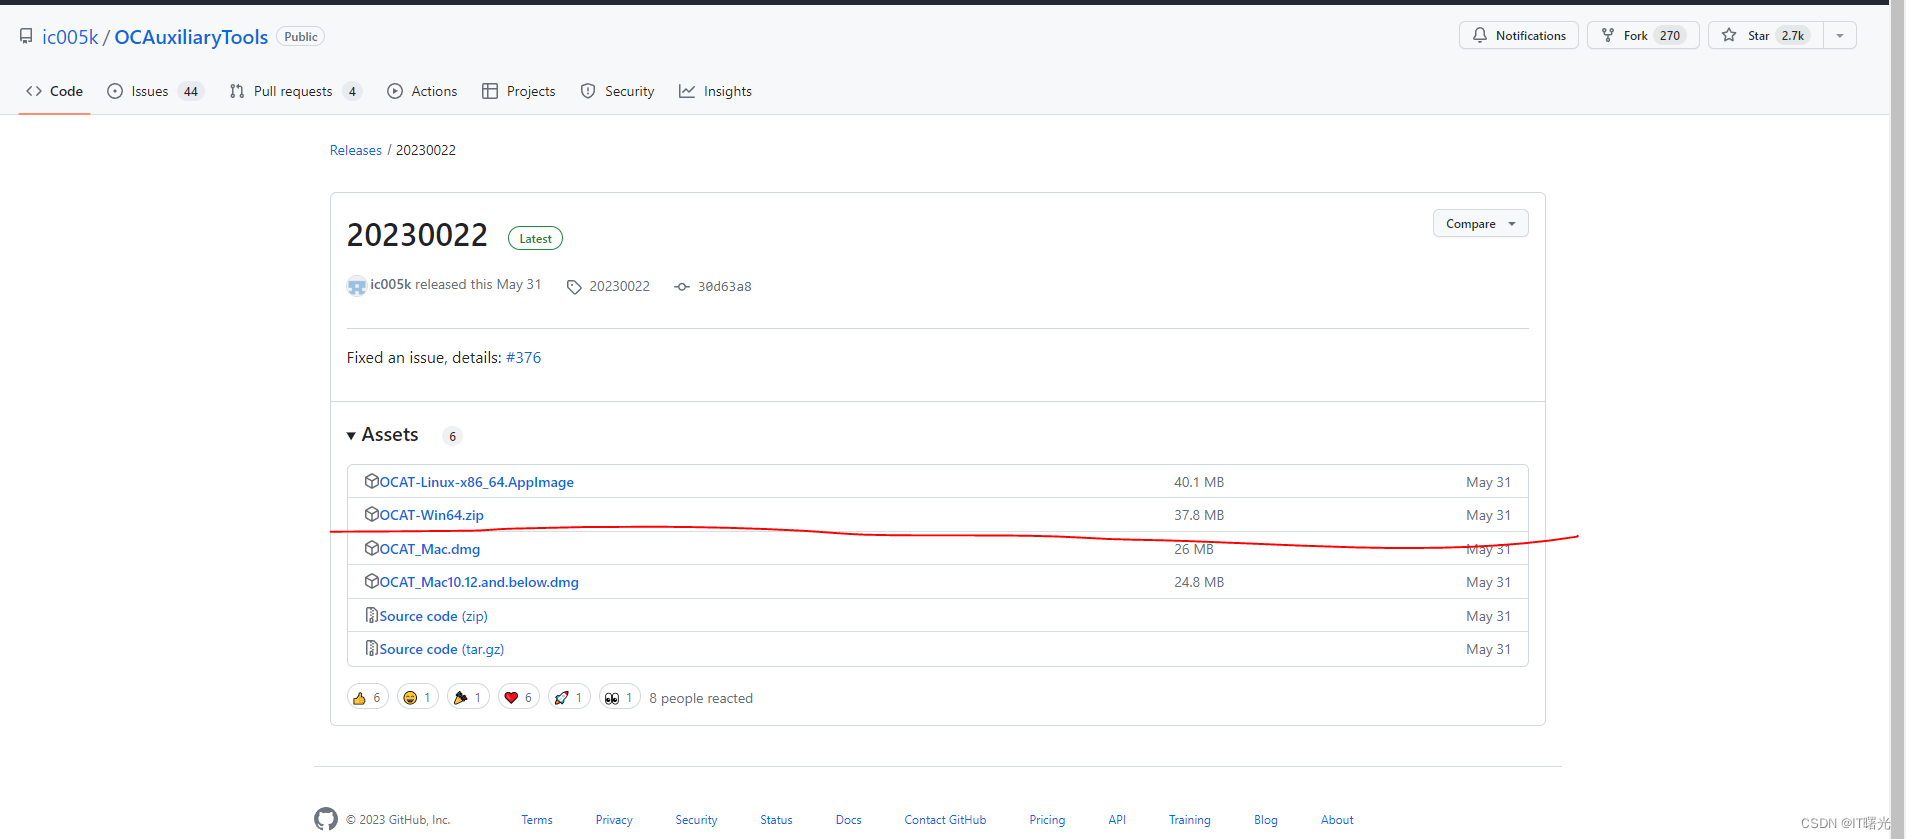Click the package icon for OCAT_Mac10.12.and.below.dmg
Viewport: 1906px width, 839px height.
(x=372, y=581)
